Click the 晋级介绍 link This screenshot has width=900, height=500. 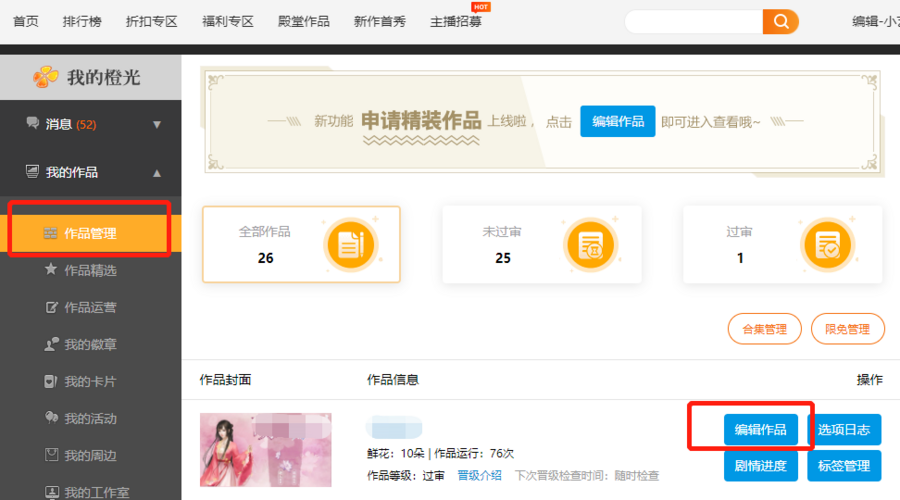[x=480, y=475]
